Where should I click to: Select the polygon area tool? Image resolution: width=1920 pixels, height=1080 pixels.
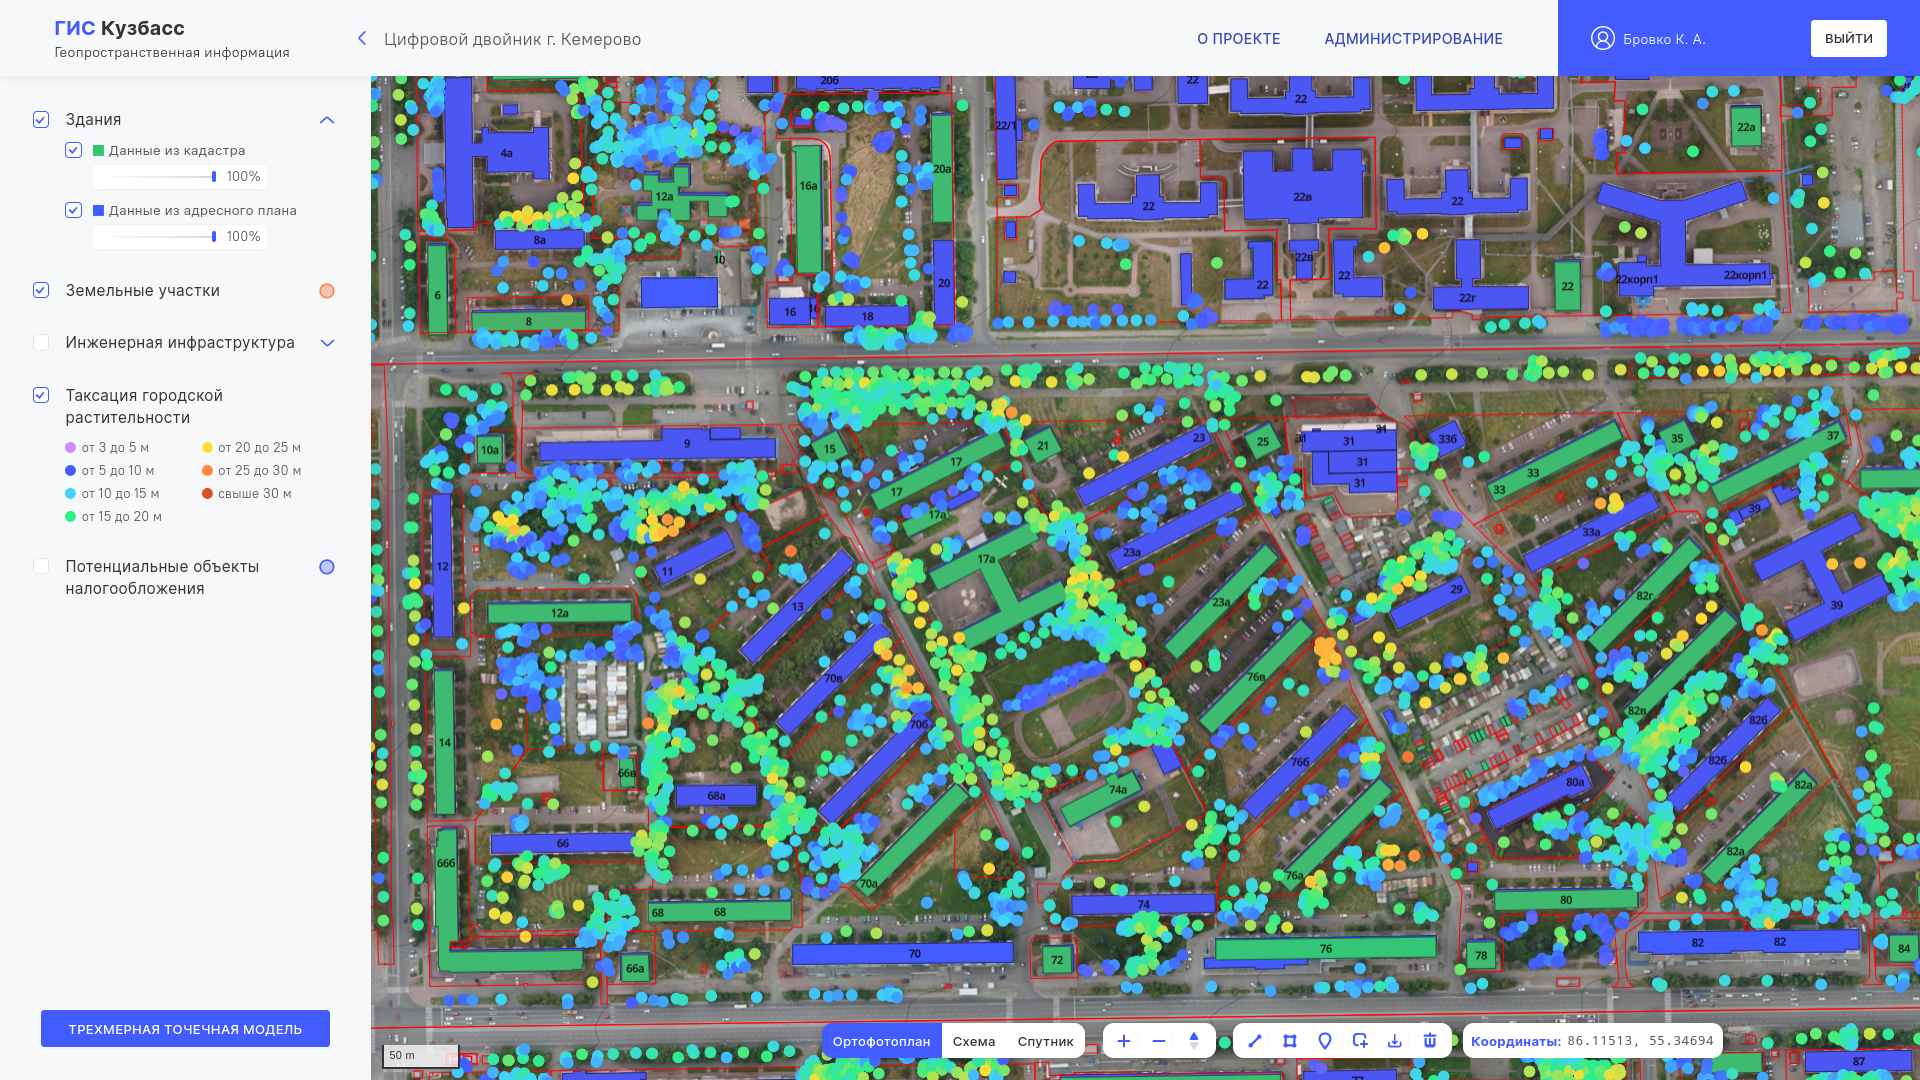1290,1041
